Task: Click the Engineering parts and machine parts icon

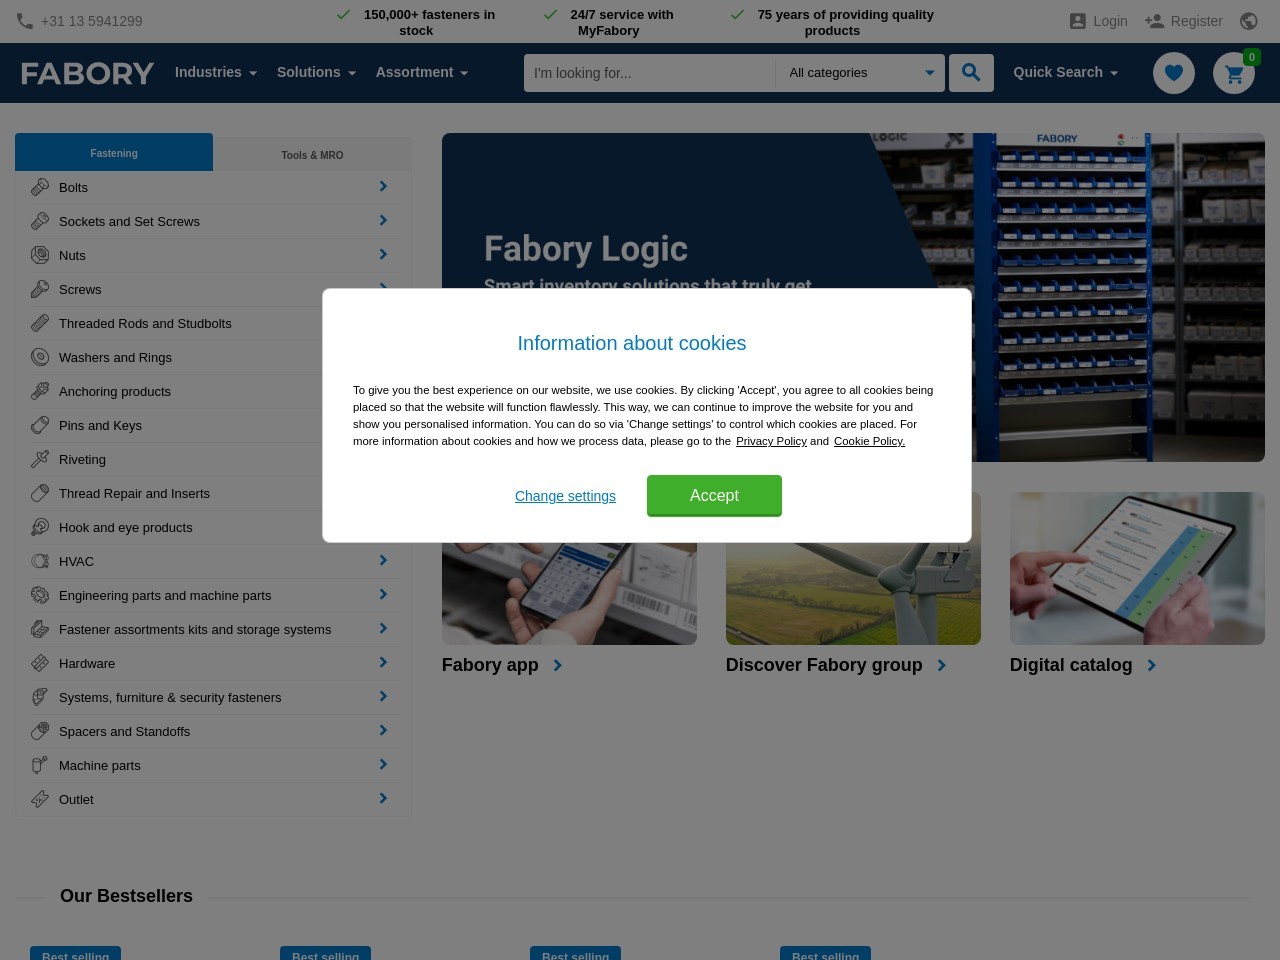Action: point(40,595)
